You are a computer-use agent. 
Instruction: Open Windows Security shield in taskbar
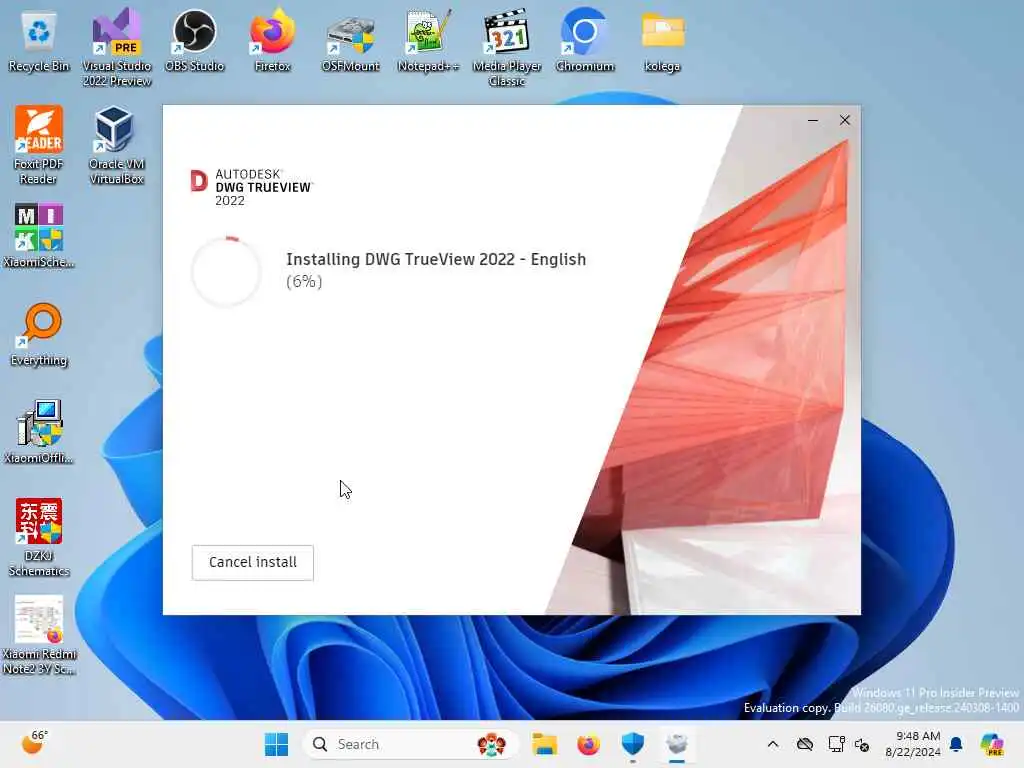click(633, 744)
